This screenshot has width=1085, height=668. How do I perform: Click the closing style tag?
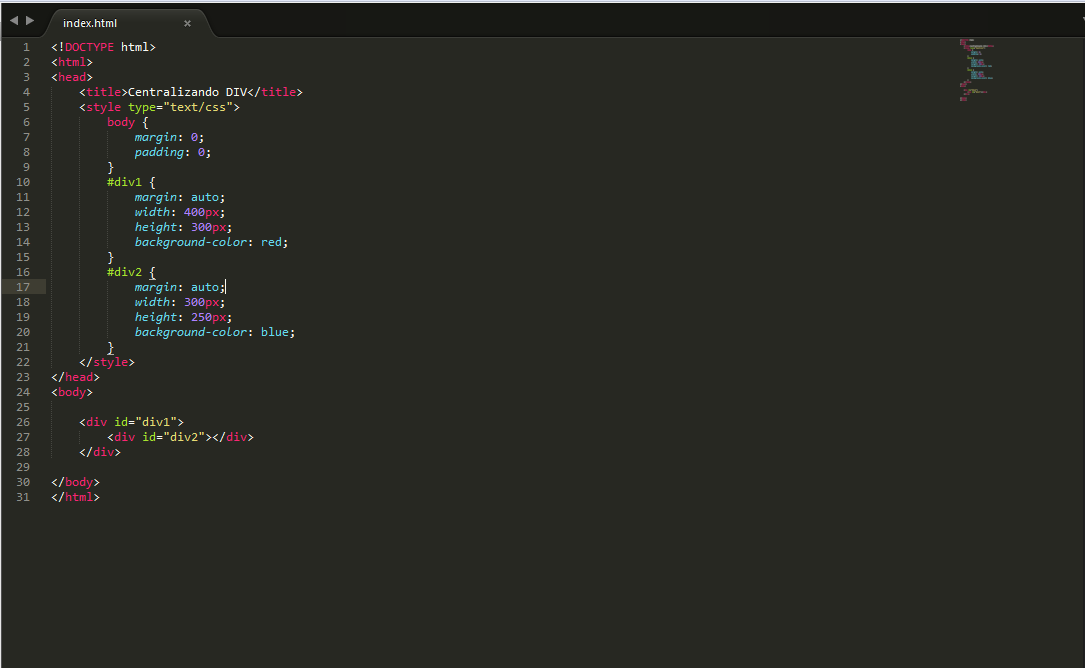(x=107, y=362)
